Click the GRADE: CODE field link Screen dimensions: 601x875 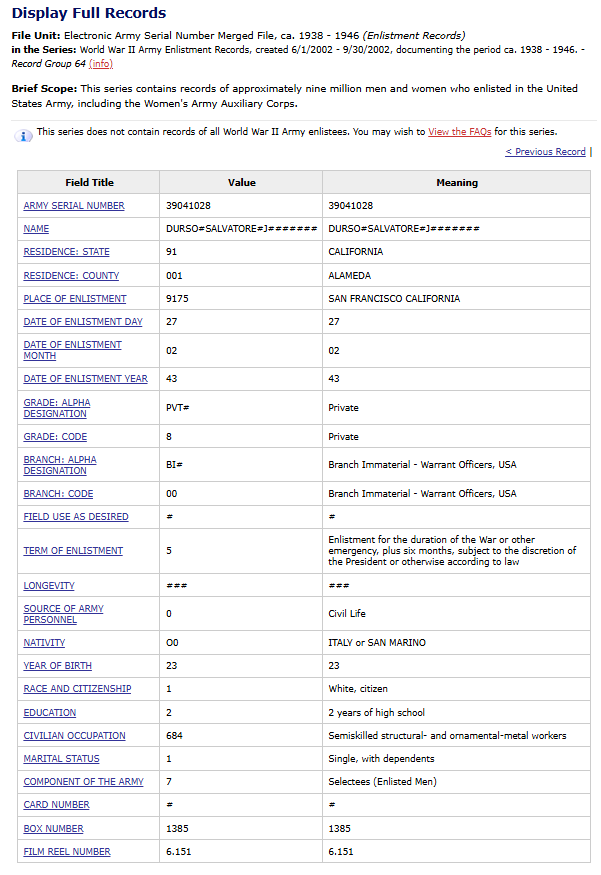(x=55, y=437)
